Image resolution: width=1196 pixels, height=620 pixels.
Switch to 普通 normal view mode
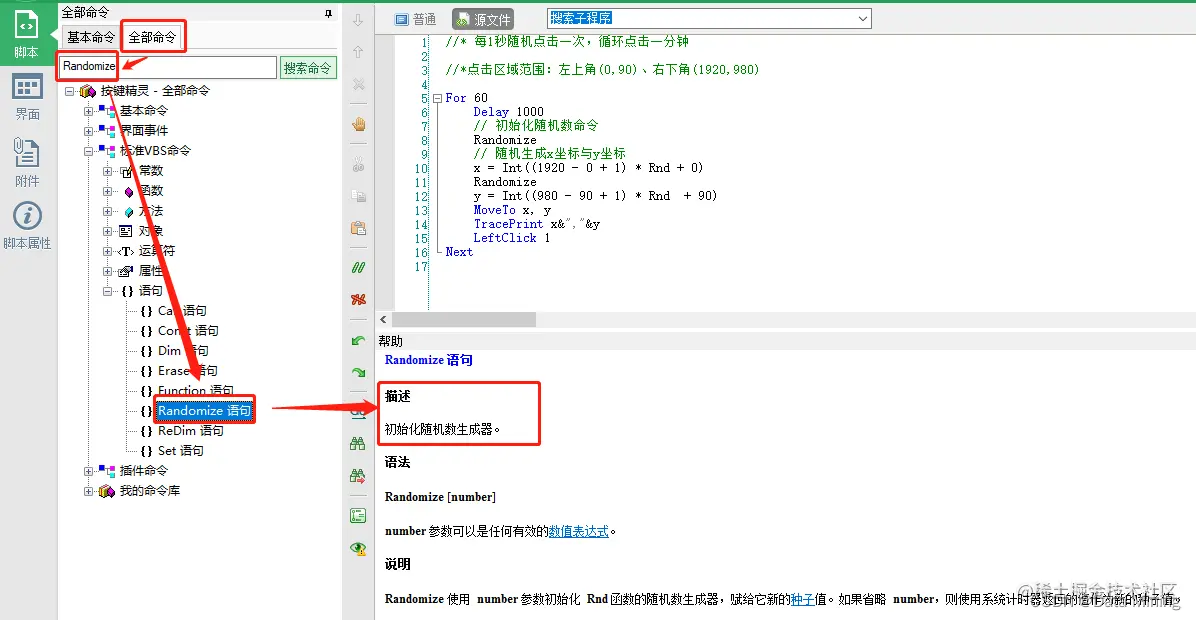416,19
